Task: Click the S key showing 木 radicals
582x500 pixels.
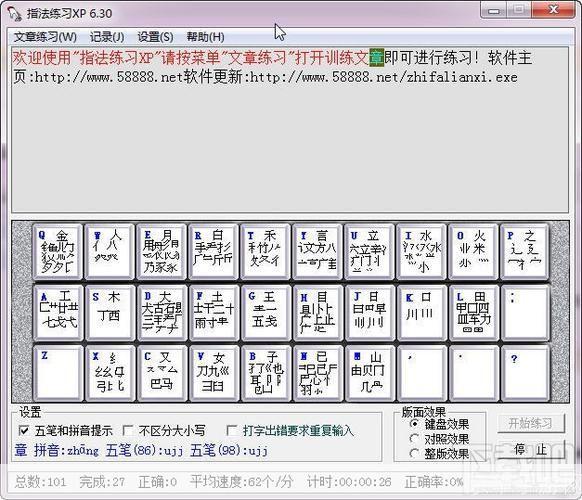Action: point(109,313)
